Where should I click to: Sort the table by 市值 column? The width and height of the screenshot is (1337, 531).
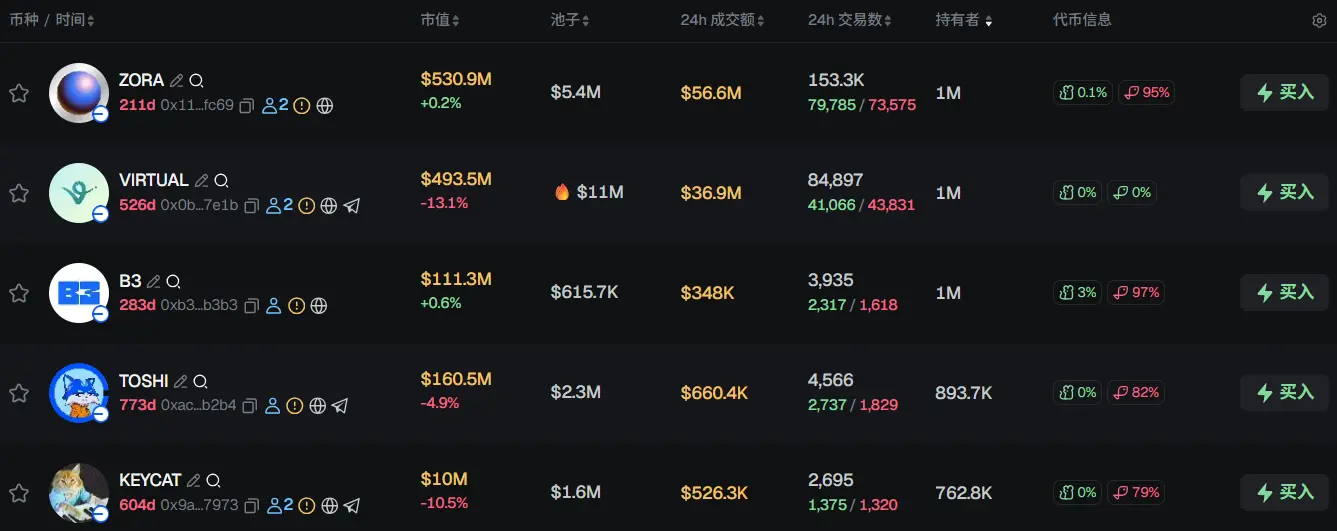[x=440, y=20]
